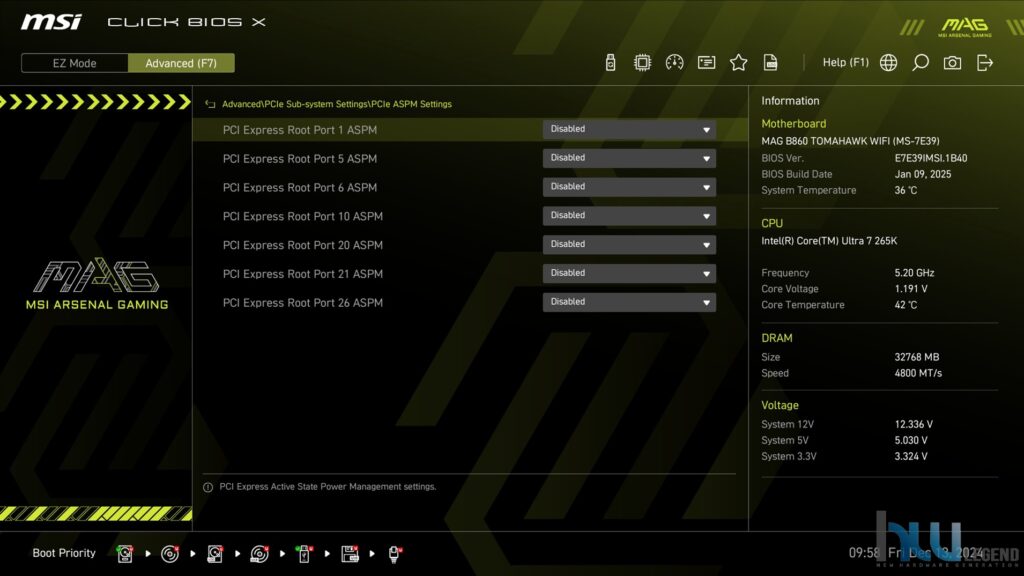Select the USB CD/DVD boot device icon
This screenshot has width=1024, height=576.
259,554
